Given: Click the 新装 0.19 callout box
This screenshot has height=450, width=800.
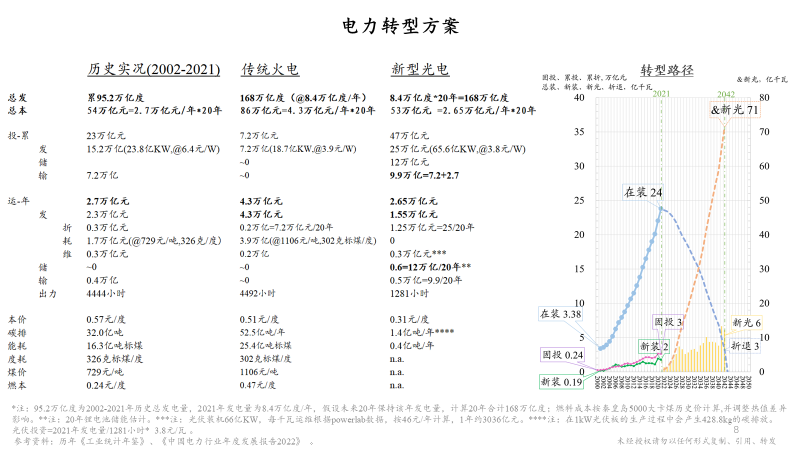Looking at the screenshot, I should 563,381.
